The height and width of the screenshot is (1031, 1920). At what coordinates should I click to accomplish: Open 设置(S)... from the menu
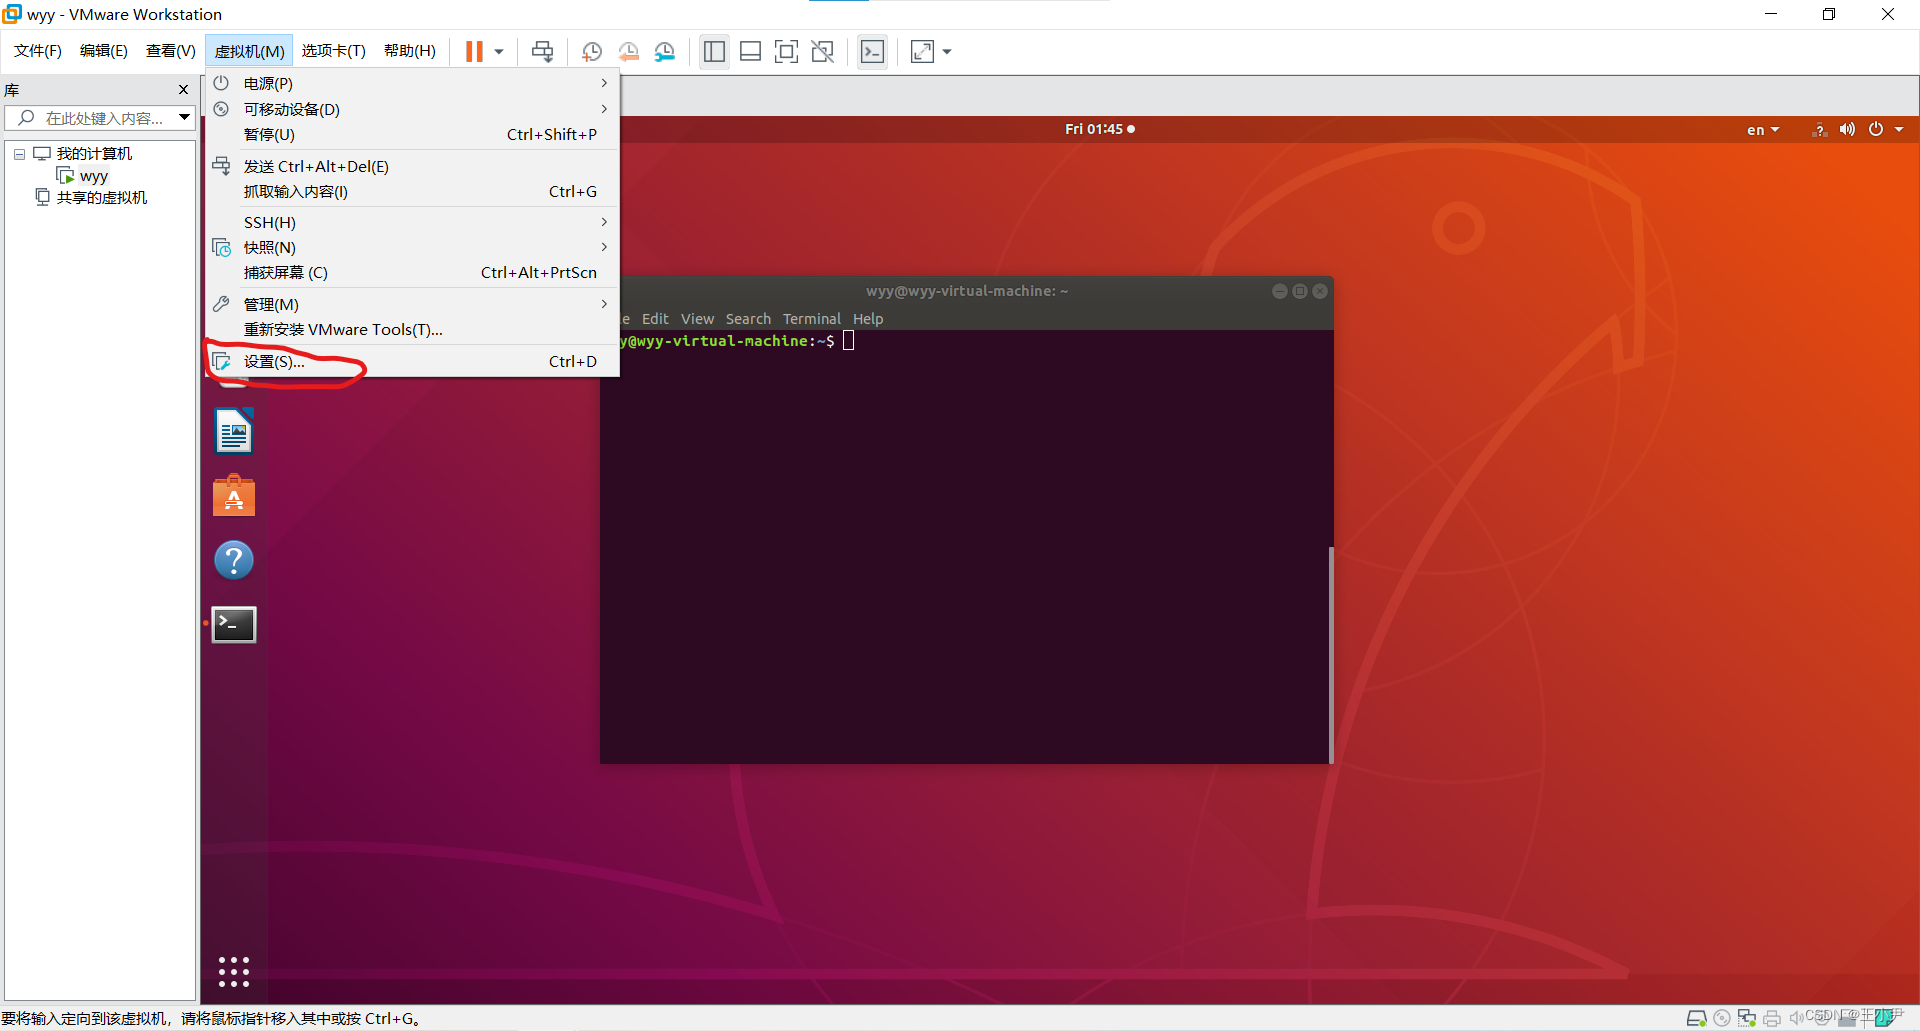pyautogui.click(x=412, y=361)
